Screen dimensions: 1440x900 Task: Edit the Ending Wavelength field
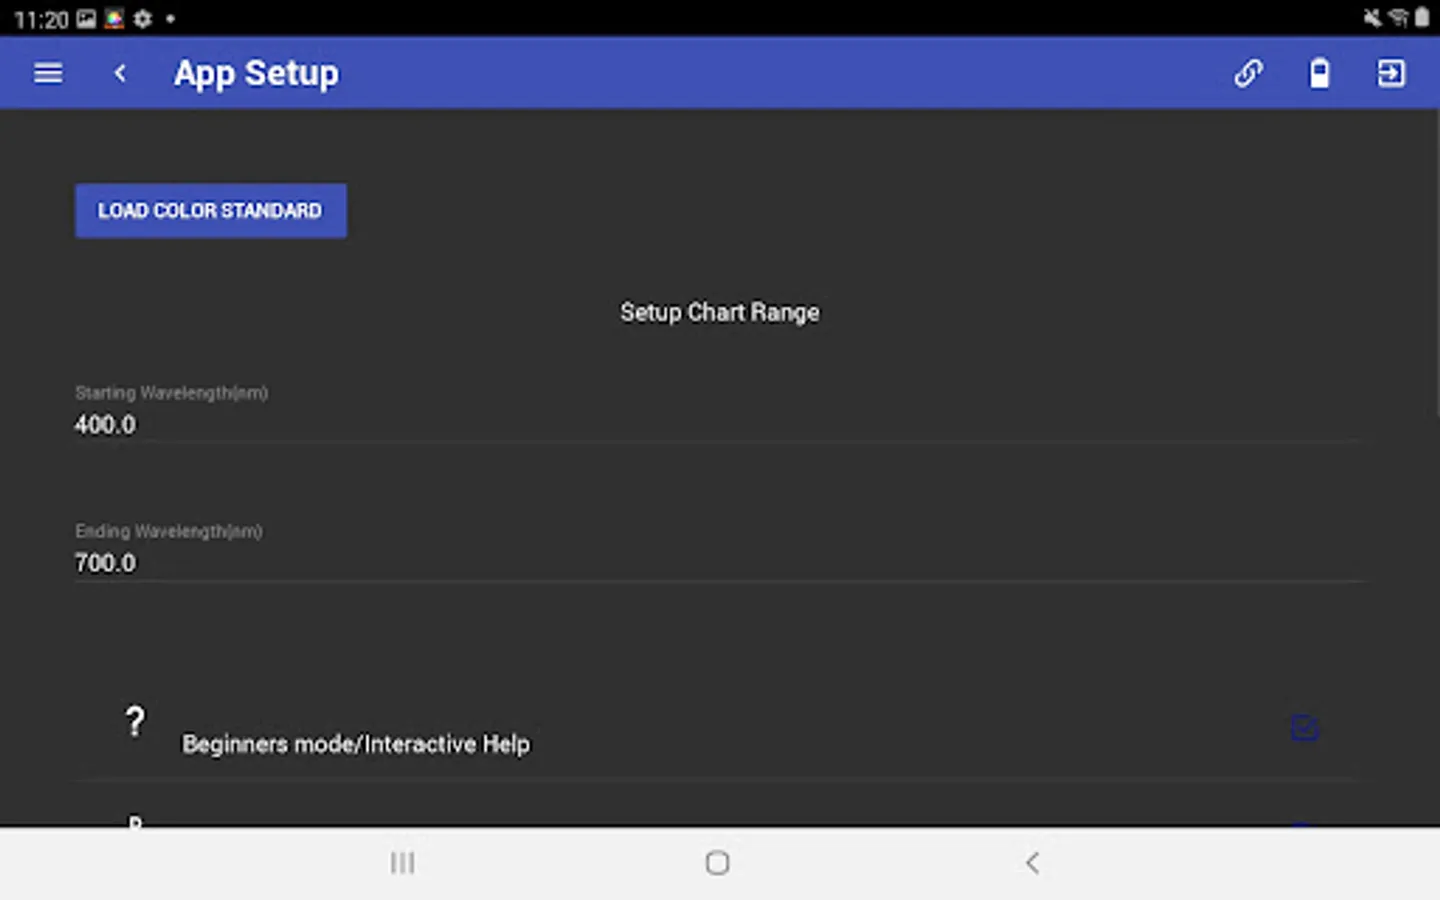(x=718, y=563)
